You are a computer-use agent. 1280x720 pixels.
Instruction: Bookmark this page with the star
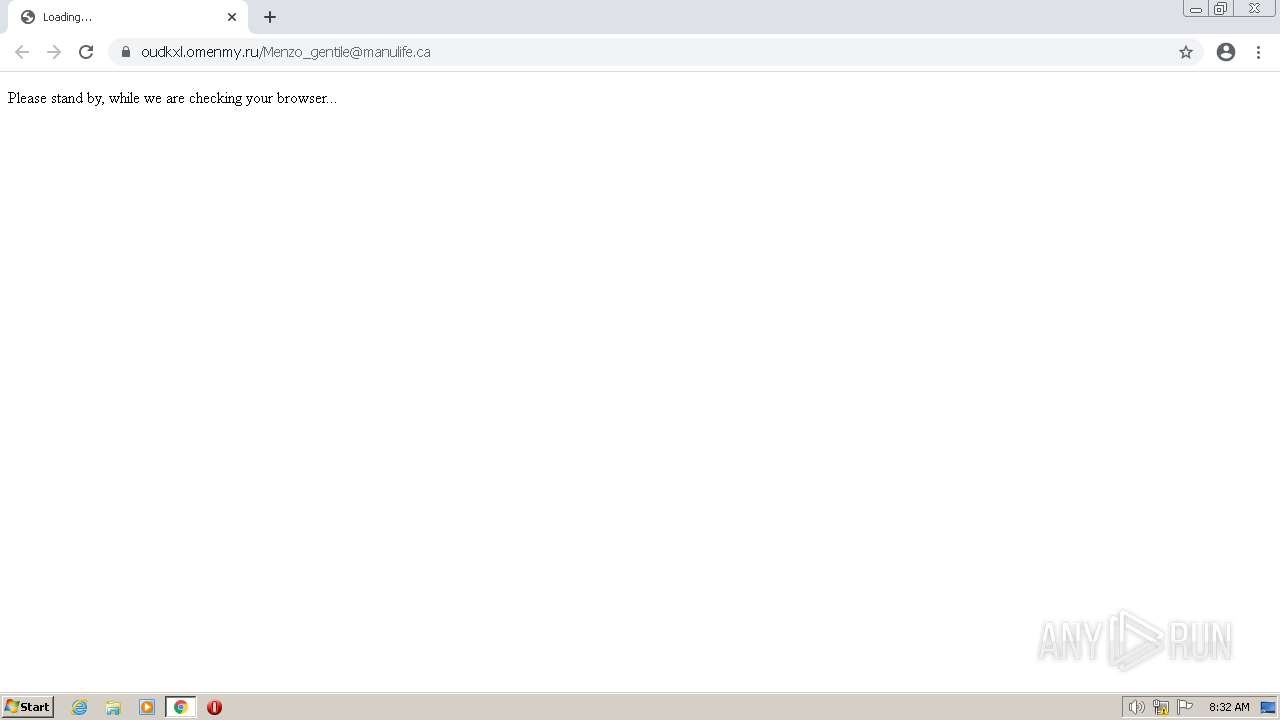(x=1186, y=52)
